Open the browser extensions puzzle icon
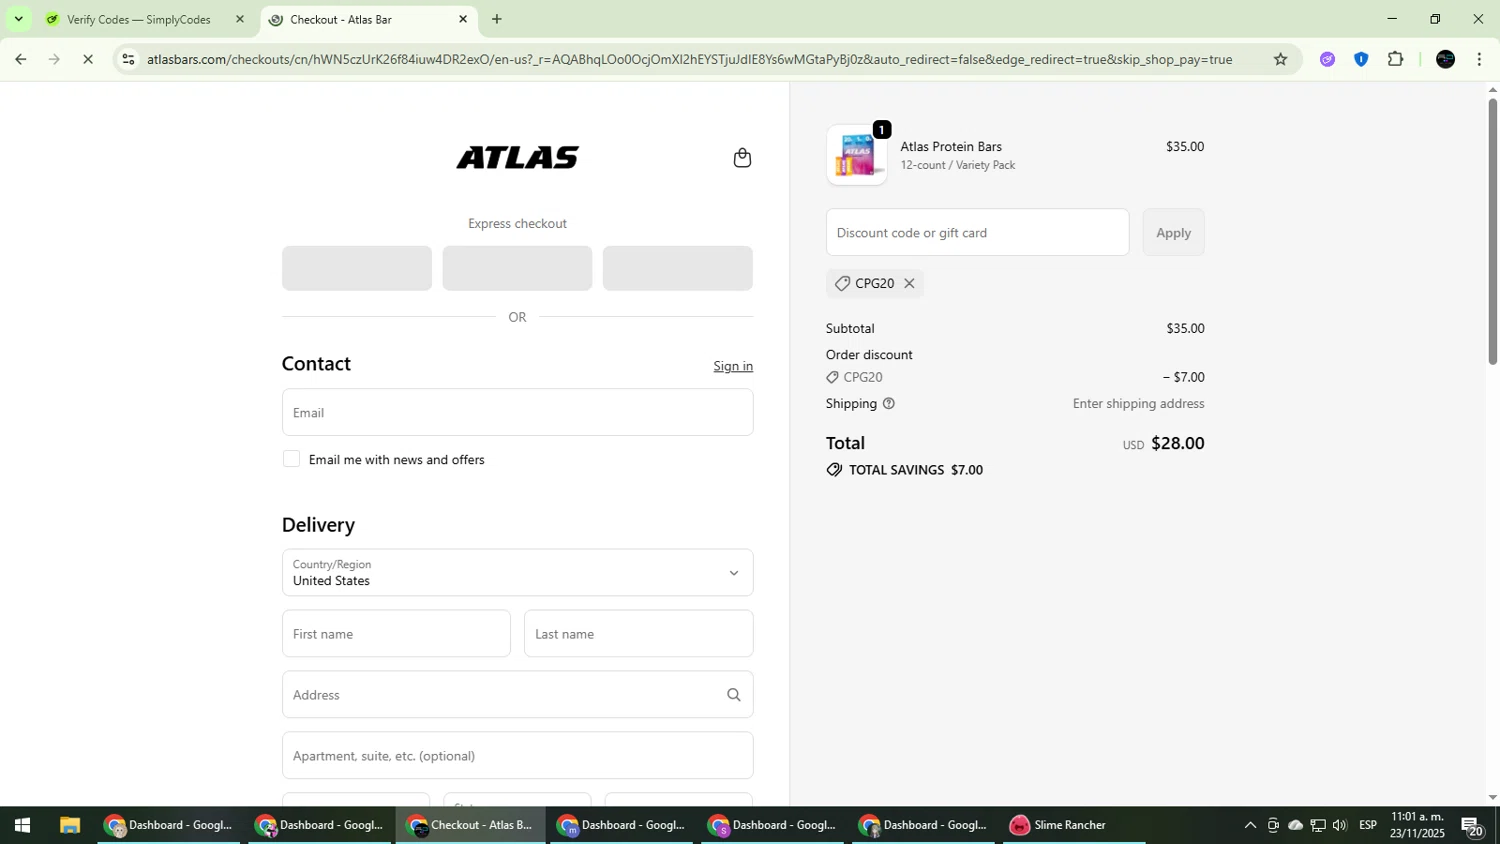The height and width of the screenshot is (844, 1500). 1396,59
